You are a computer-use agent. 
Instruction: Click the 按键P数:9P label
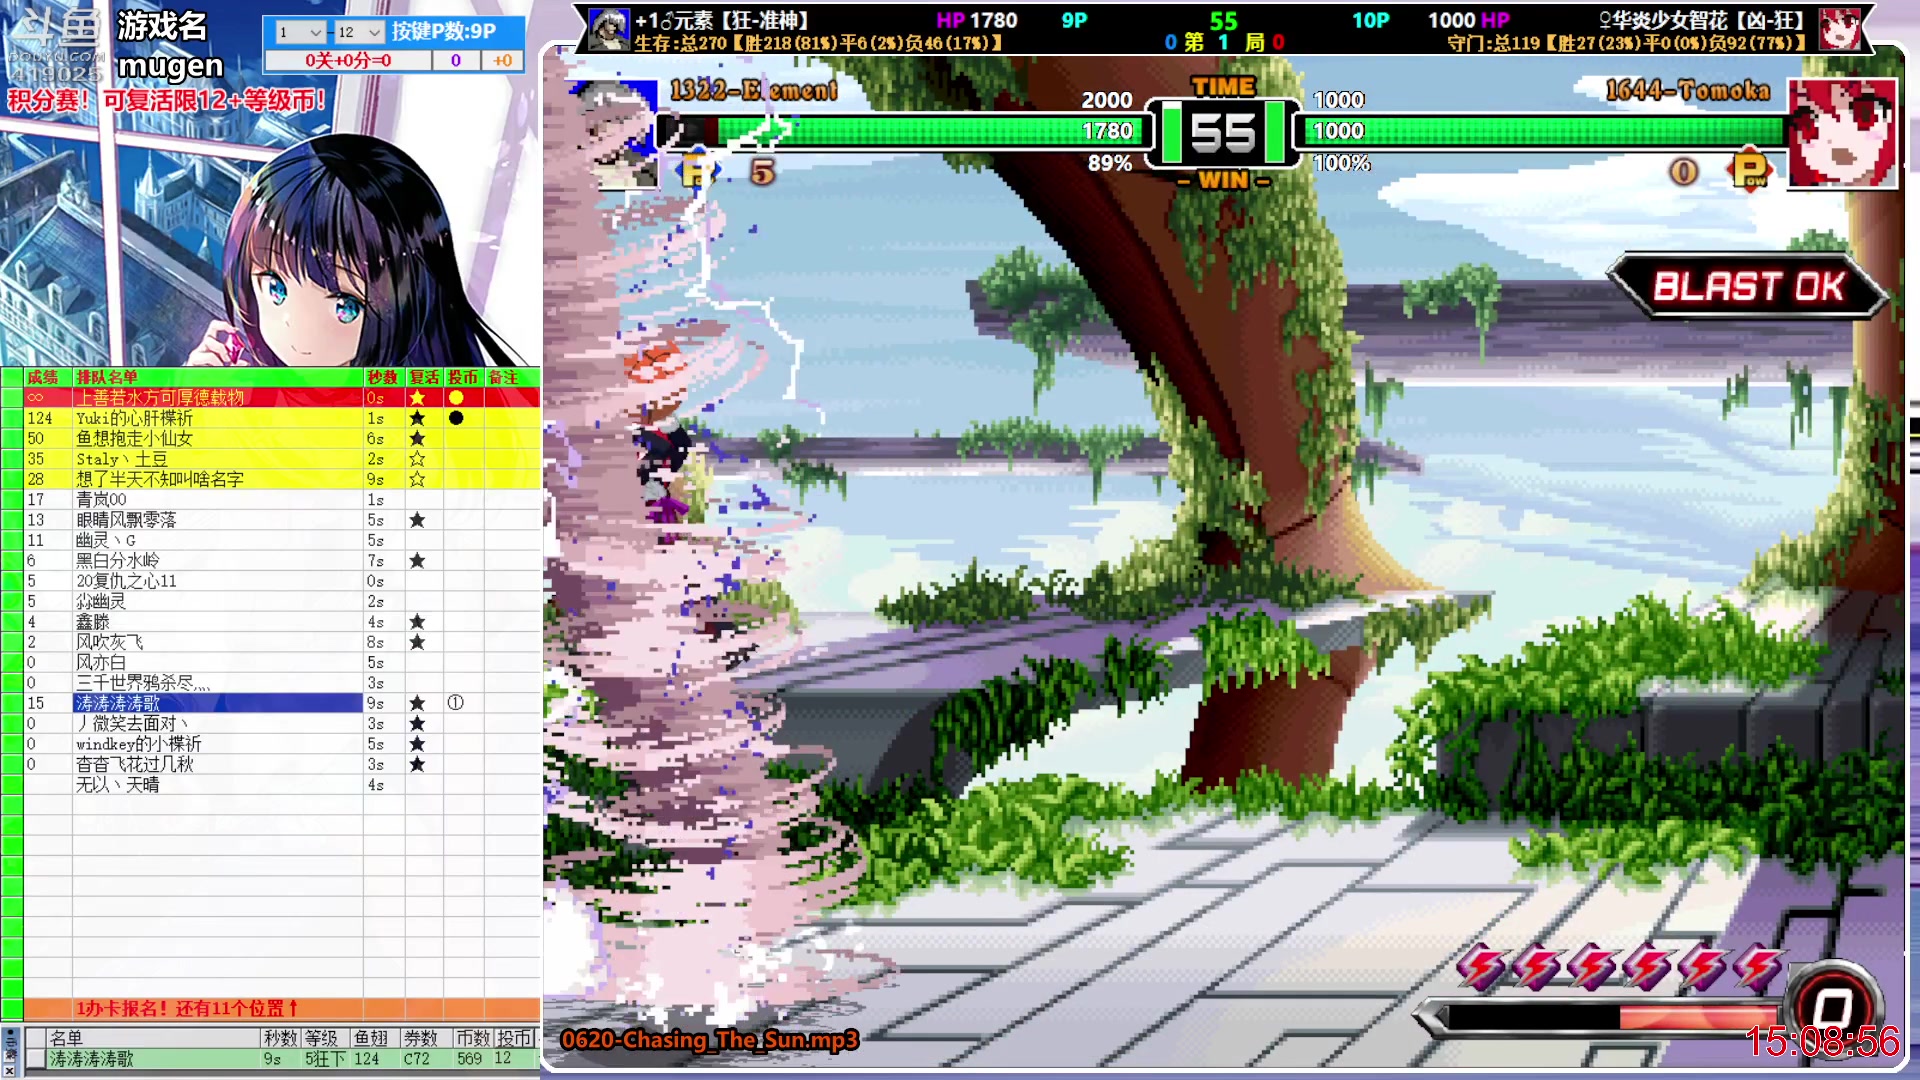pyautogui.click(x=444, y=31)
